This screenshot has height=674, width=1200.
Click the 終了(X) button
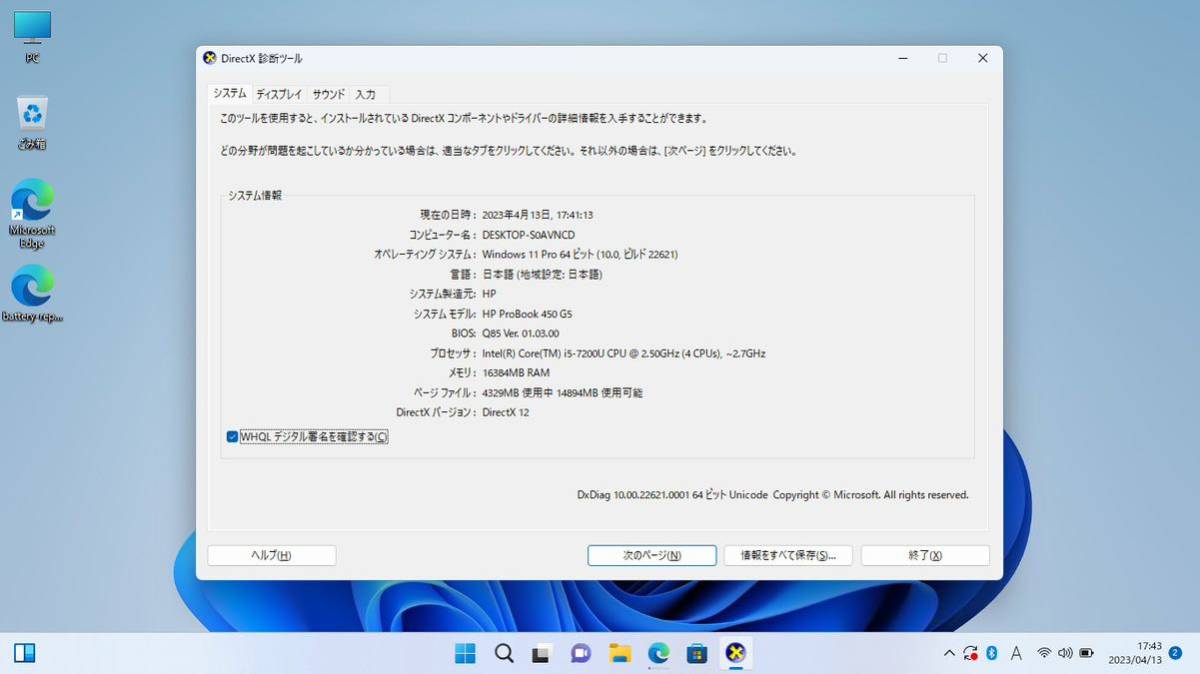925,555
